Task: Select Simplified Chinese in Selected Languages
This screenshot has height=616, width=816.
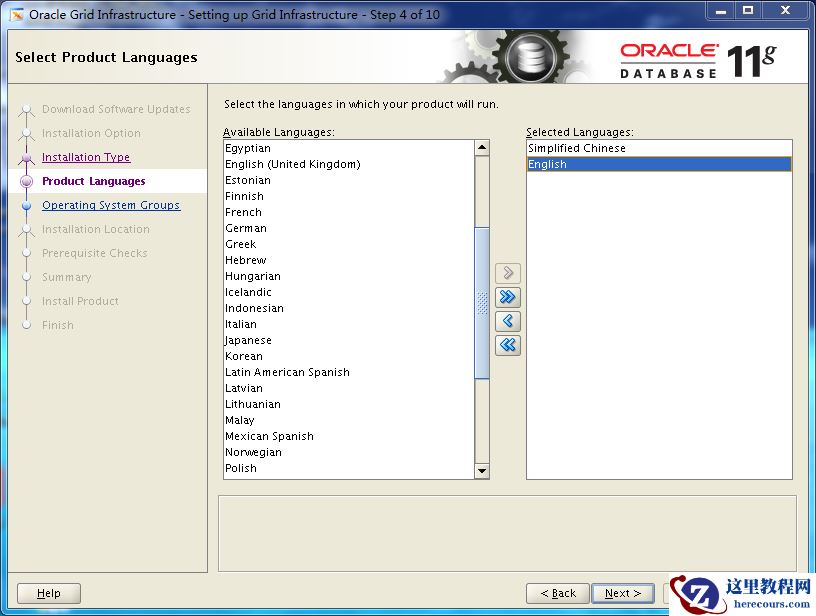Action: coord(659,148)
